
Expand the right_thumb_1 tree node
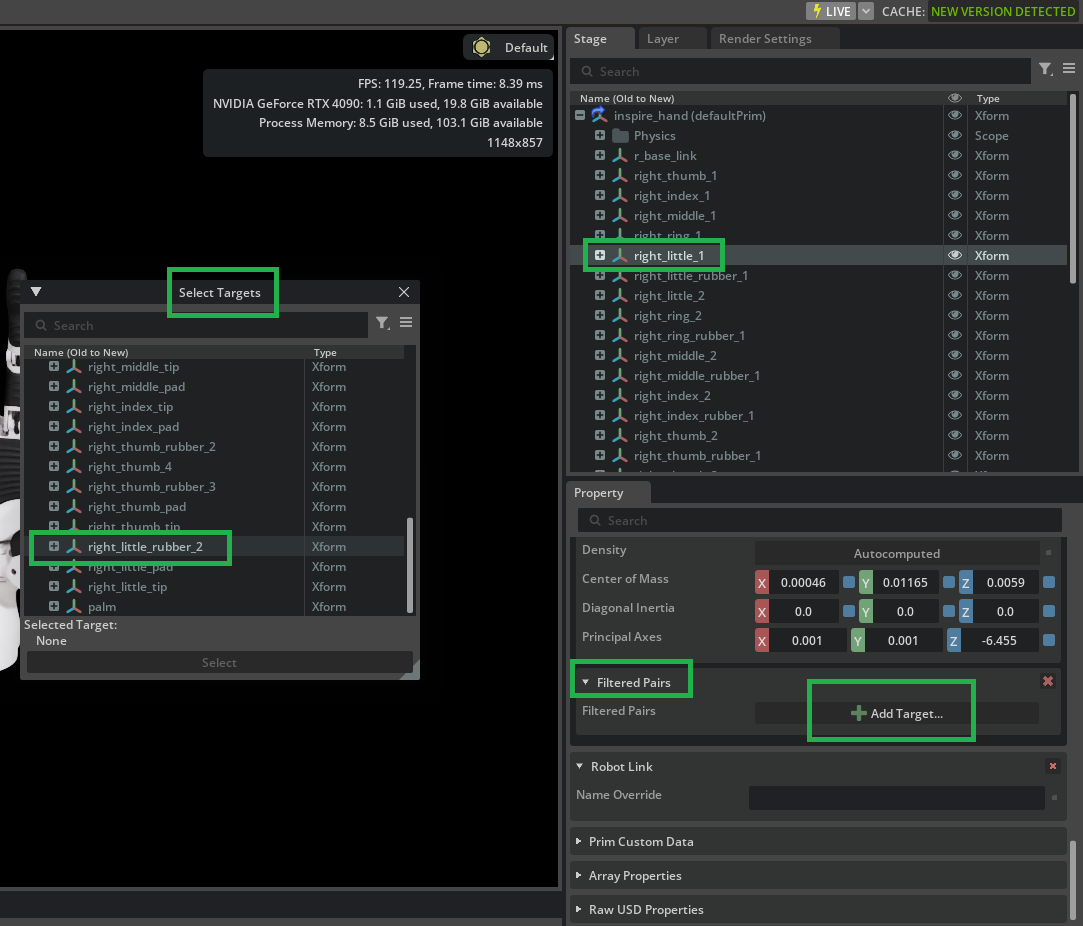tap(599, 175)
